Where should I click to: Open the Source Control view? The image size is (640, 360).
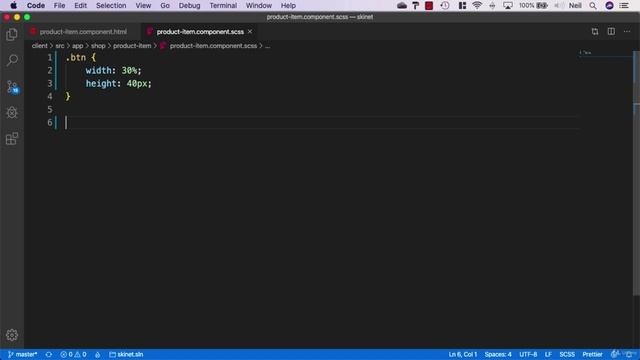pyautogui.click(x=12, y=87)
